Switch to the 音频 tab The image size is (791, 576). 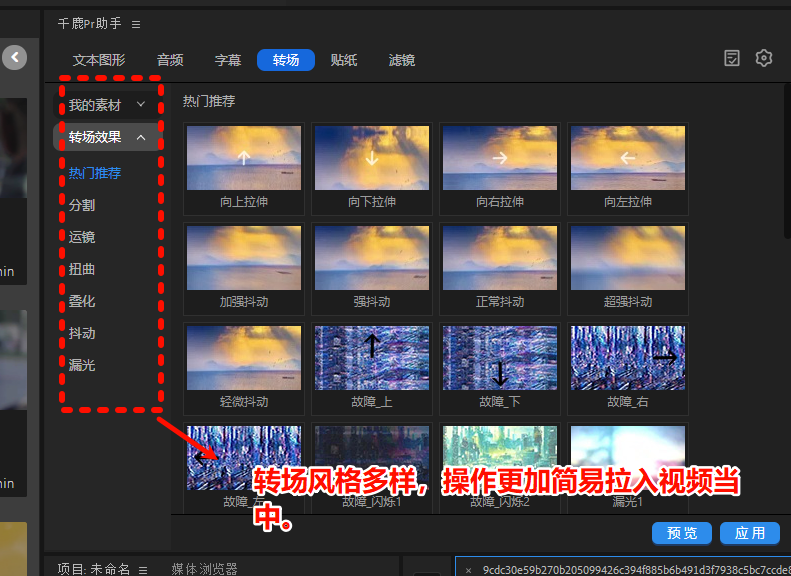tap(170, 60)
